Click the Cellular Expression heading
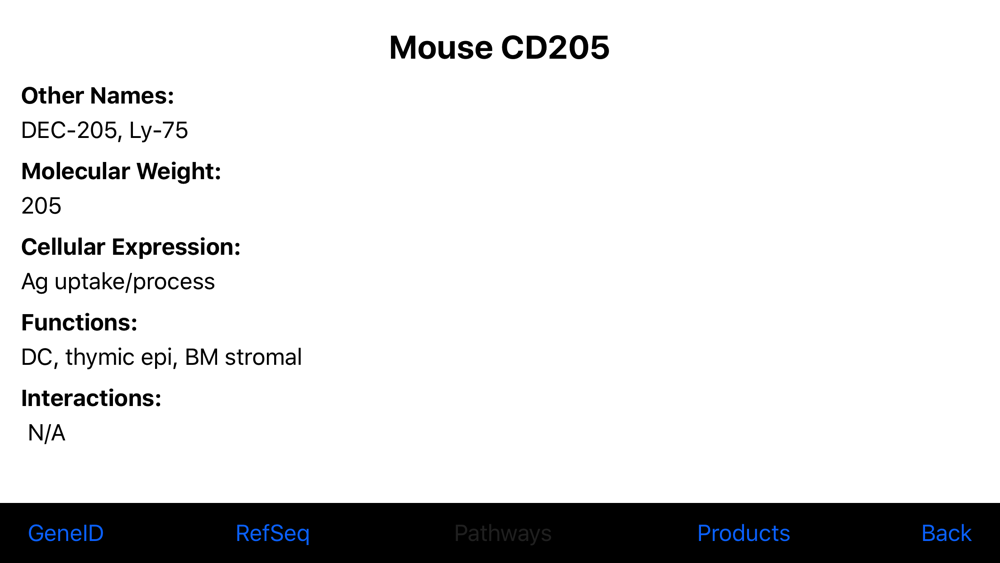 [x=131, y=247]
